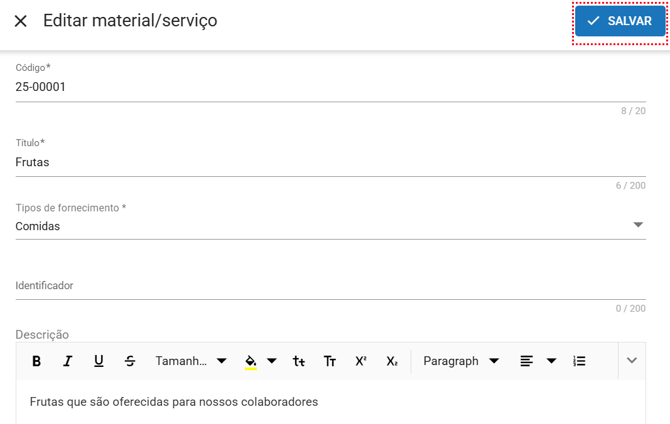The image size is (670, 424).
Task: Insert a numbered list
Action: pyautogui.click(x=579, y=361)
